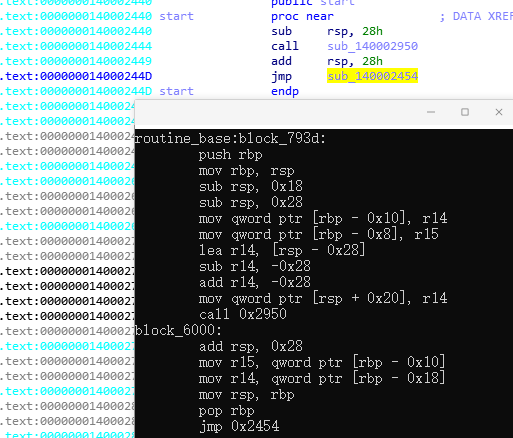Click 'pop rbp' console line
The width and height of the screenshot is (513, 438).
pos(227,411)
